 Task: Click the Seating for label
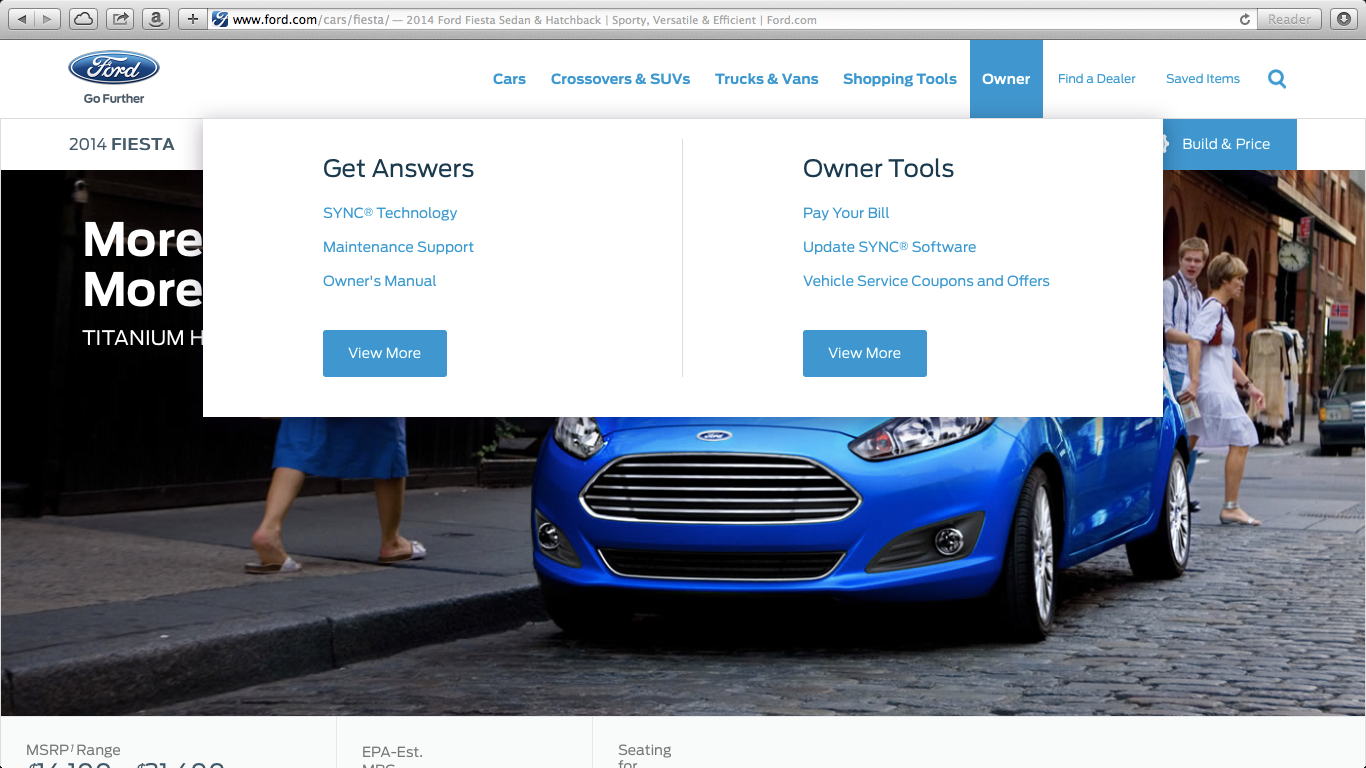644,756
